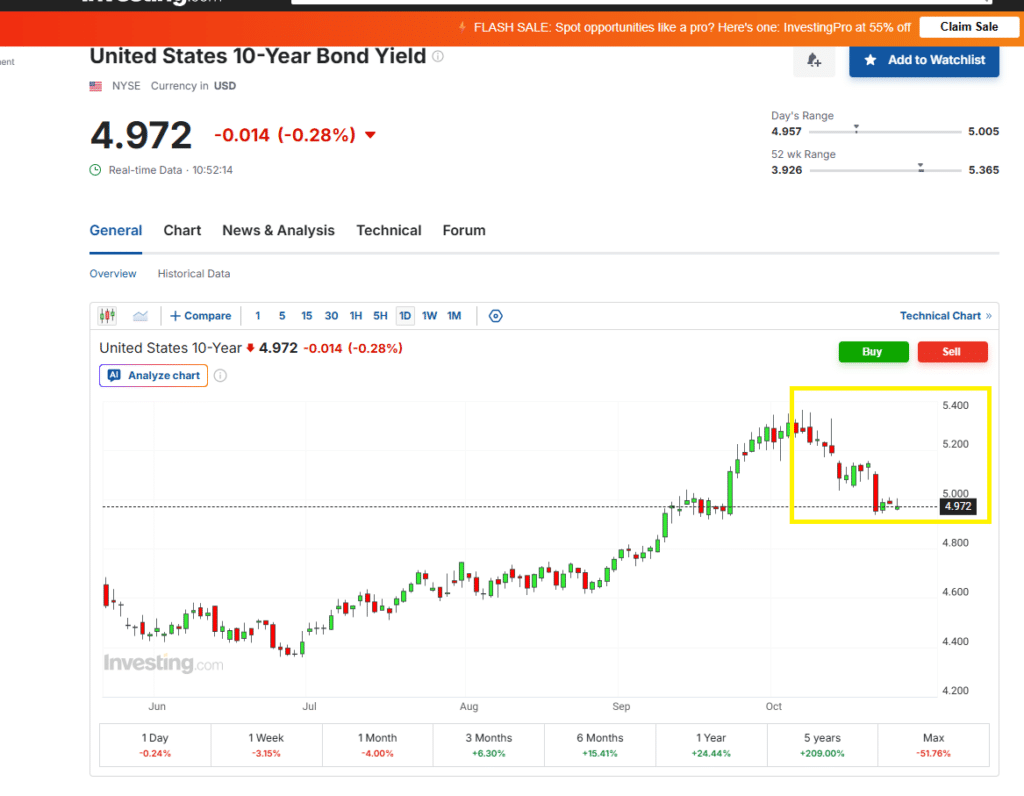Screen dimensions: 1024x796
Task: Select the candlestick chart type icon
Action: coord(107,316)
